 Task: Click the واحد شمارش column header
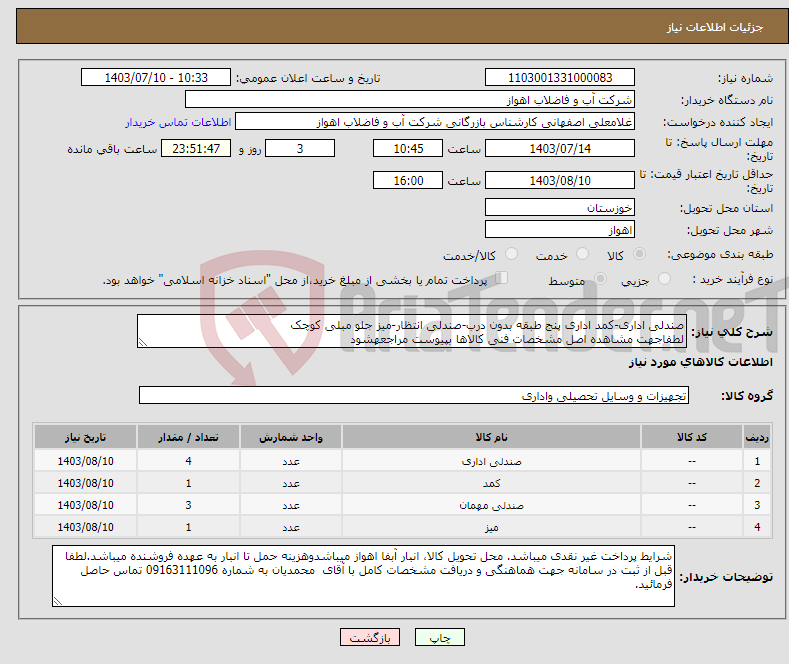[x=291, y=437]
